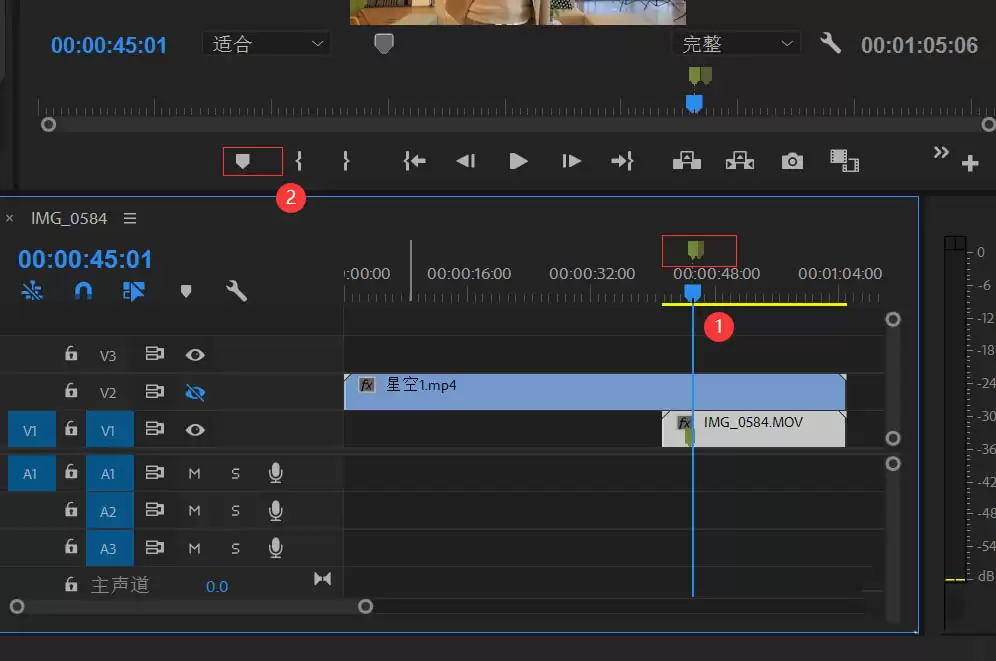The image size is (996, 661).
Task: Open timeline display settings wrench
Action: coord(236,291)
